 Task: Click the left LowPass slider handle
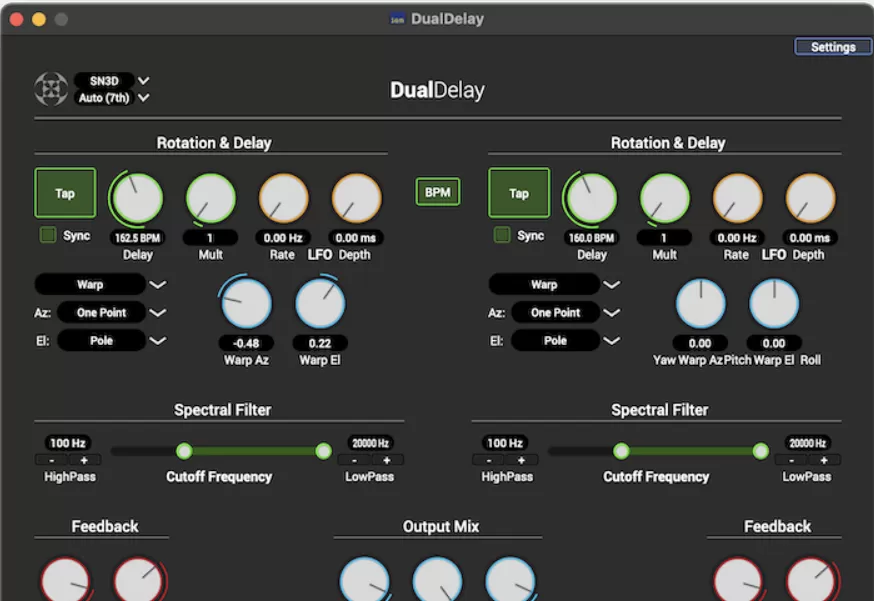click(x=323, y=451)
